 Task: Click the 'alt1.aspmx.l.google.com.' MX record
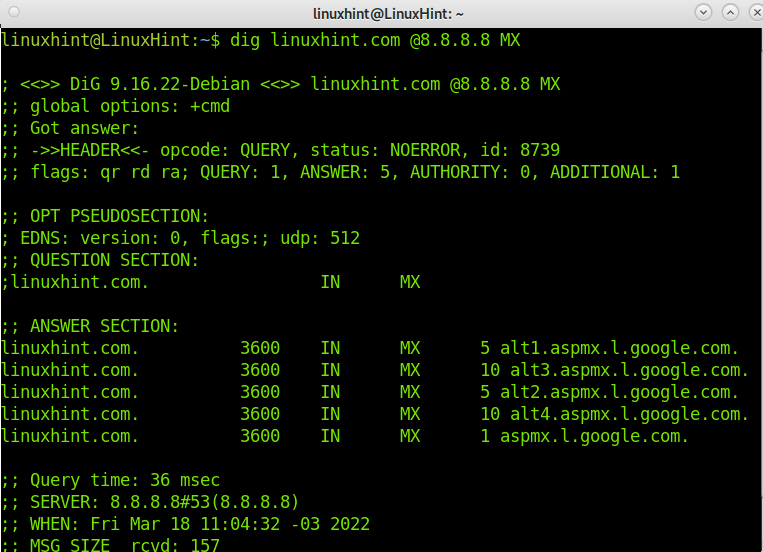[619, 348]
